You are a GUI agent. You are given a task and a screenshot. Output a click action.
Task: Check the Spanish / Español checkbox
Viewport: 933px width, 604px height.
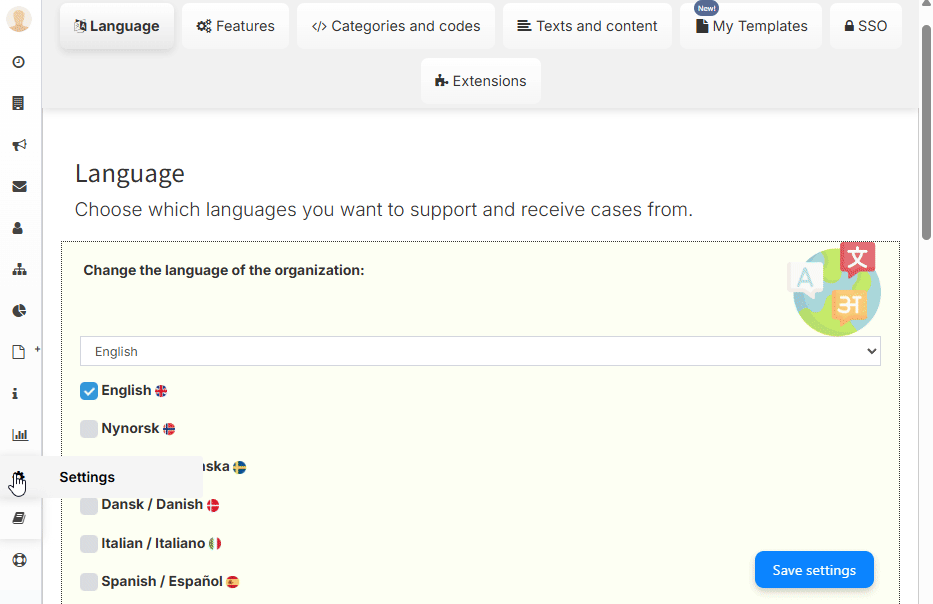click(89, 581)
